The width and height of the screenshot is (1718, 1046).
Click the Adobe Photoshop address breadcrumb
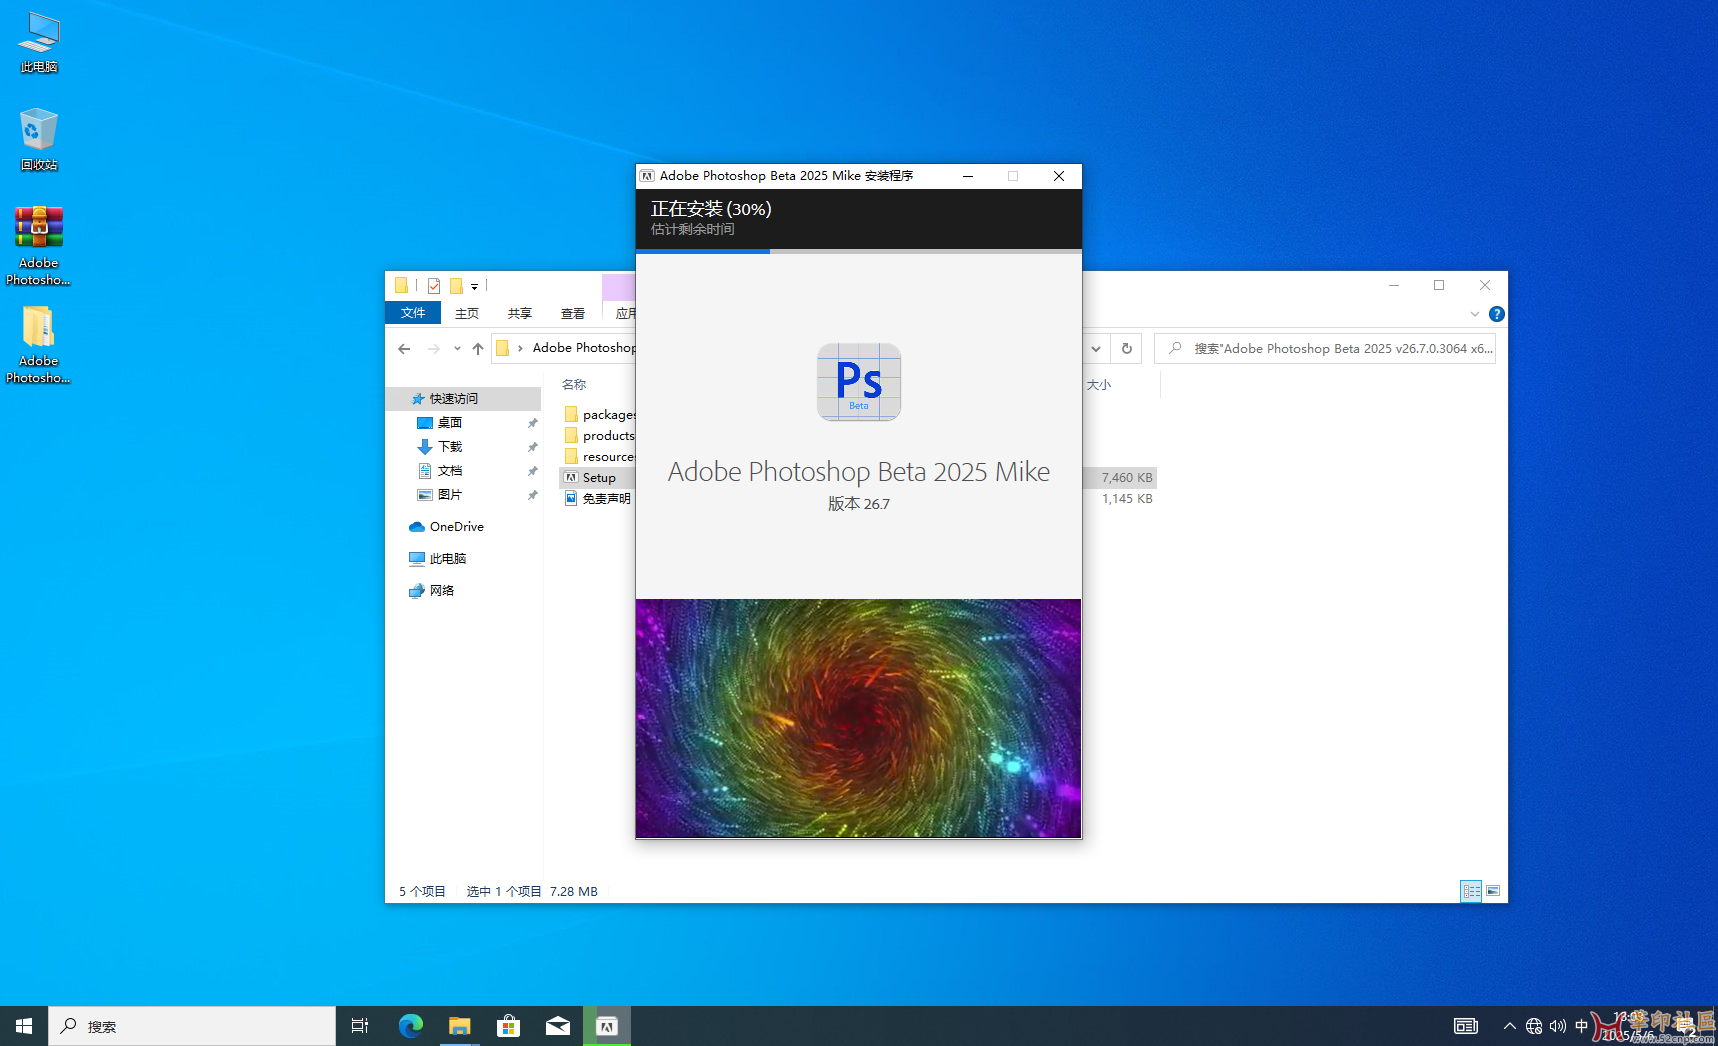(x=584, y=348)
